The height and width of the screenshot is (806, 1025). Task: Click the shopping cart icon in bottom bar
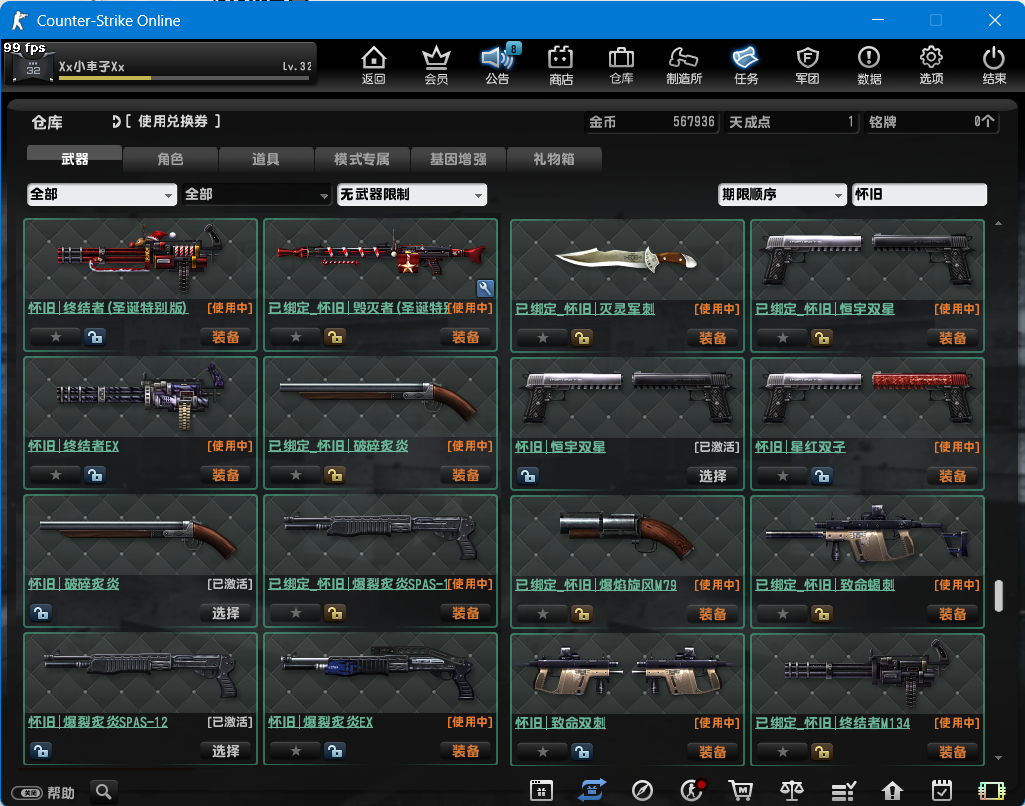point(741,791)
